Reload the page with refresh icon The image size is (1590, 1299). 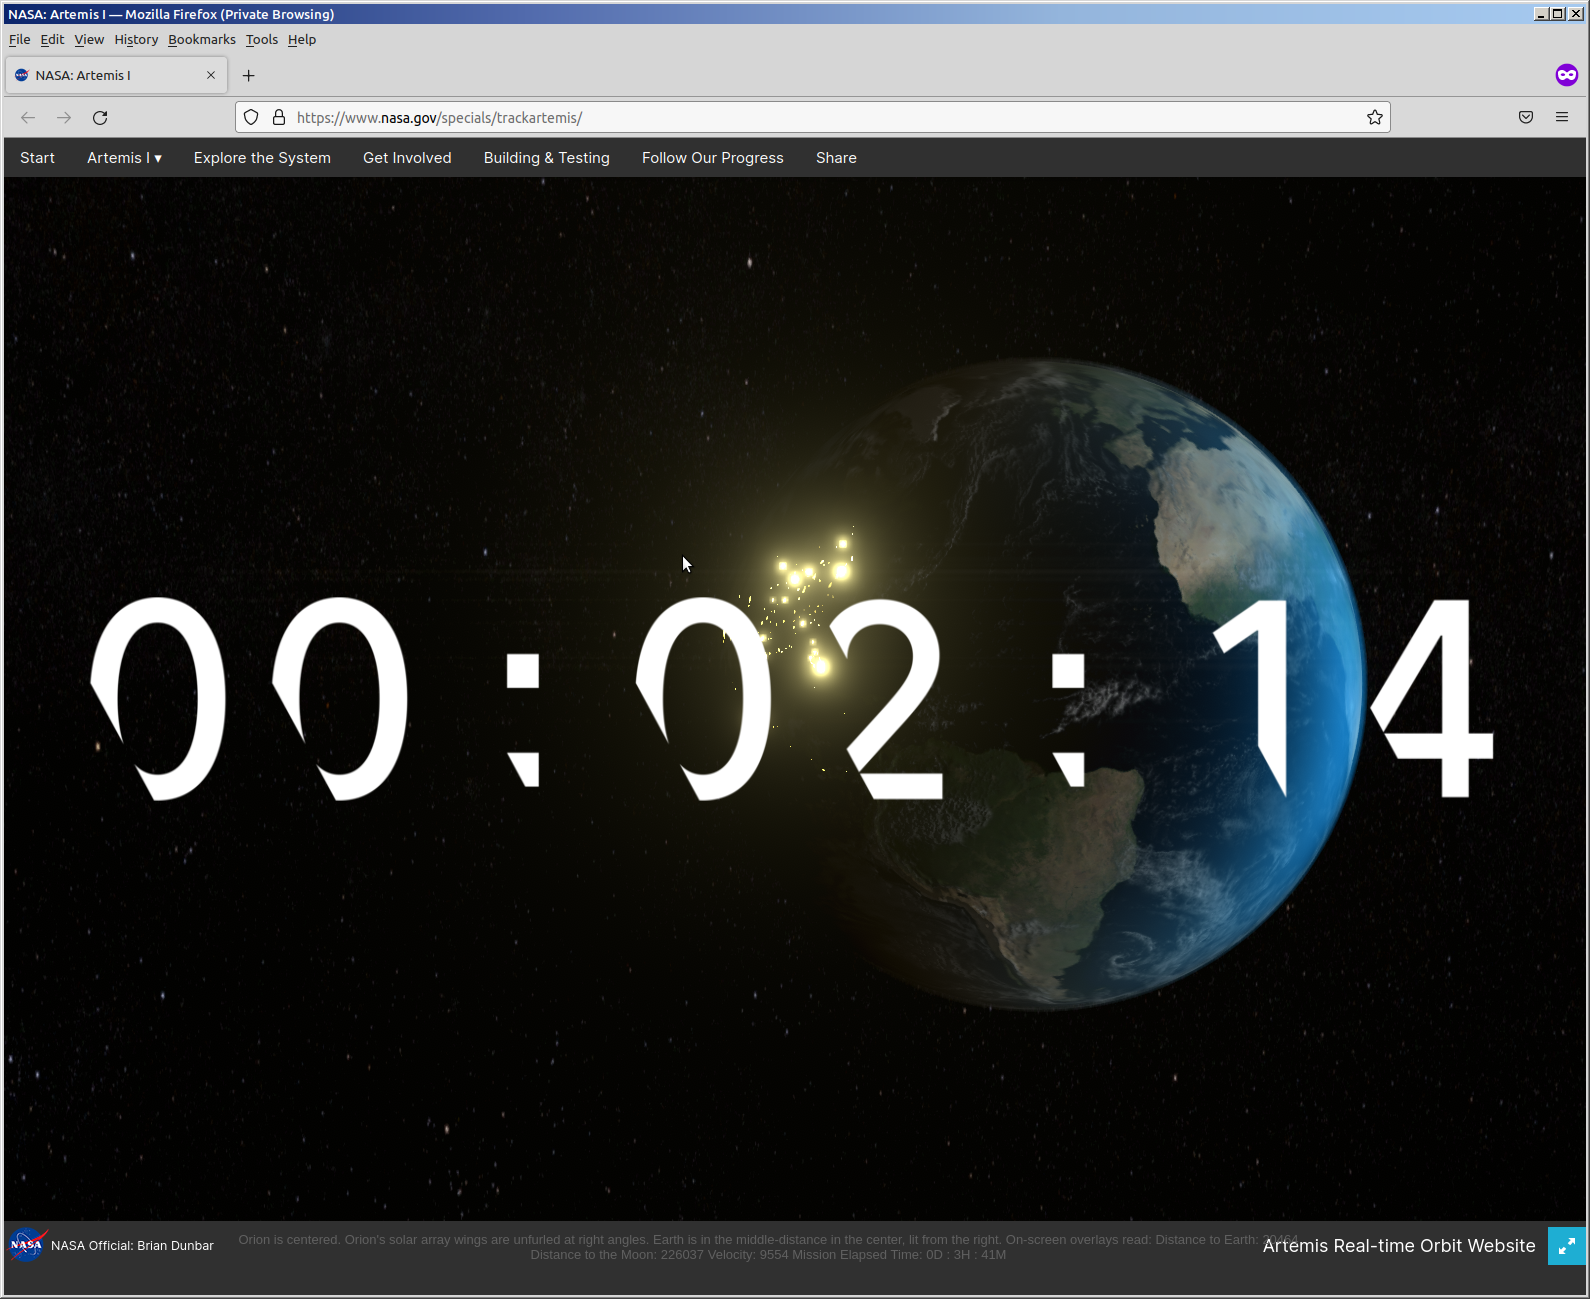pos(100,118)
